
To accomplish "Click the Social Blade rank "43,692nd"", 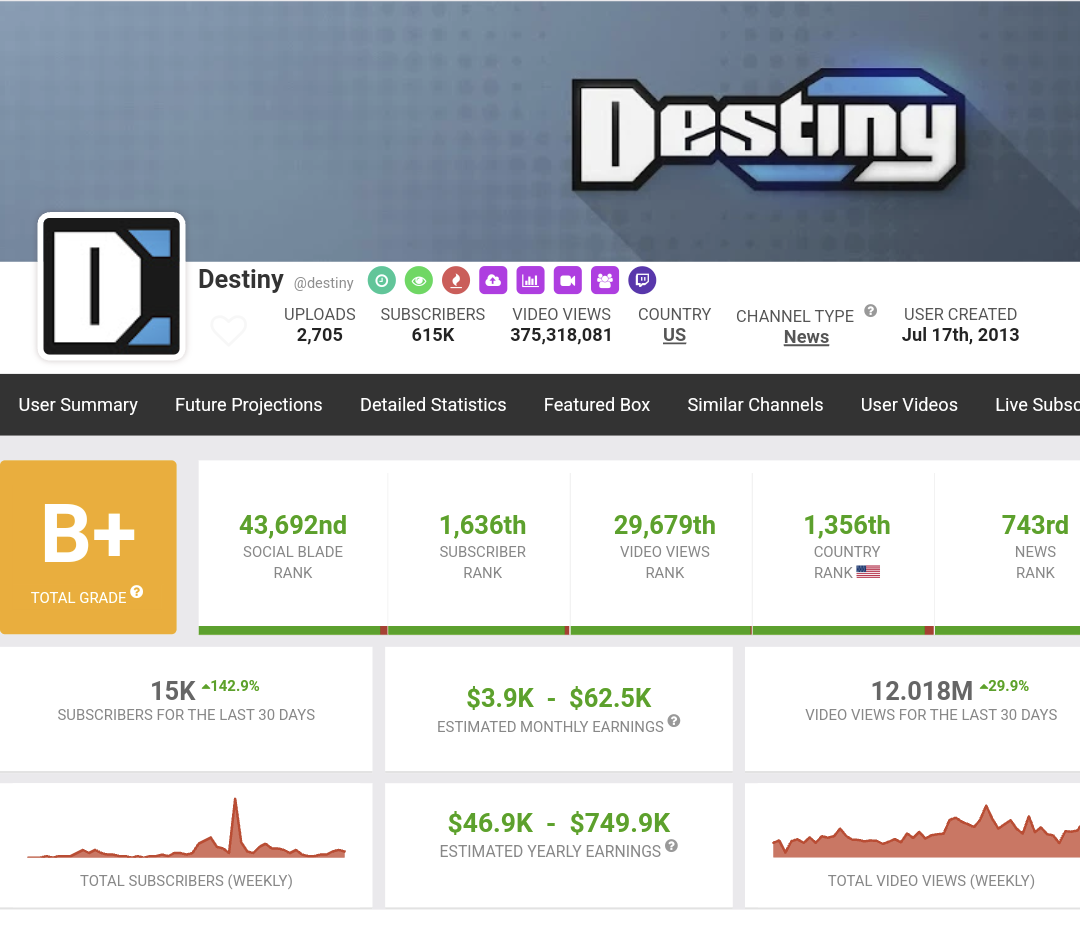I will 293,525.
